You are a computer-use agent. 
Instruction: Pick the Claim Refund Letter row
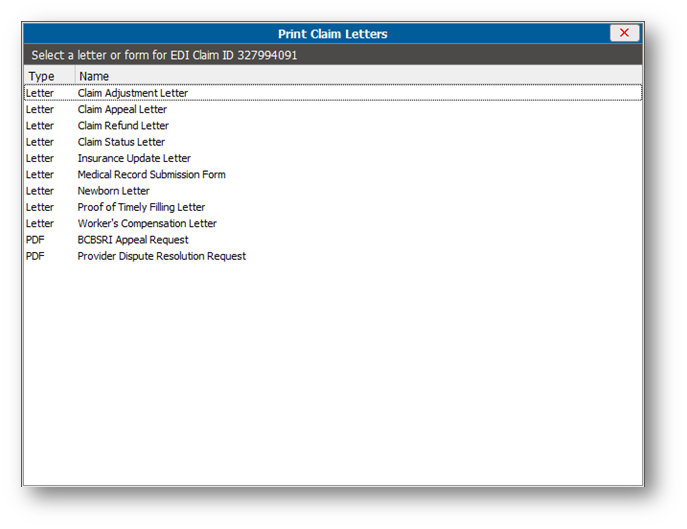123,126
